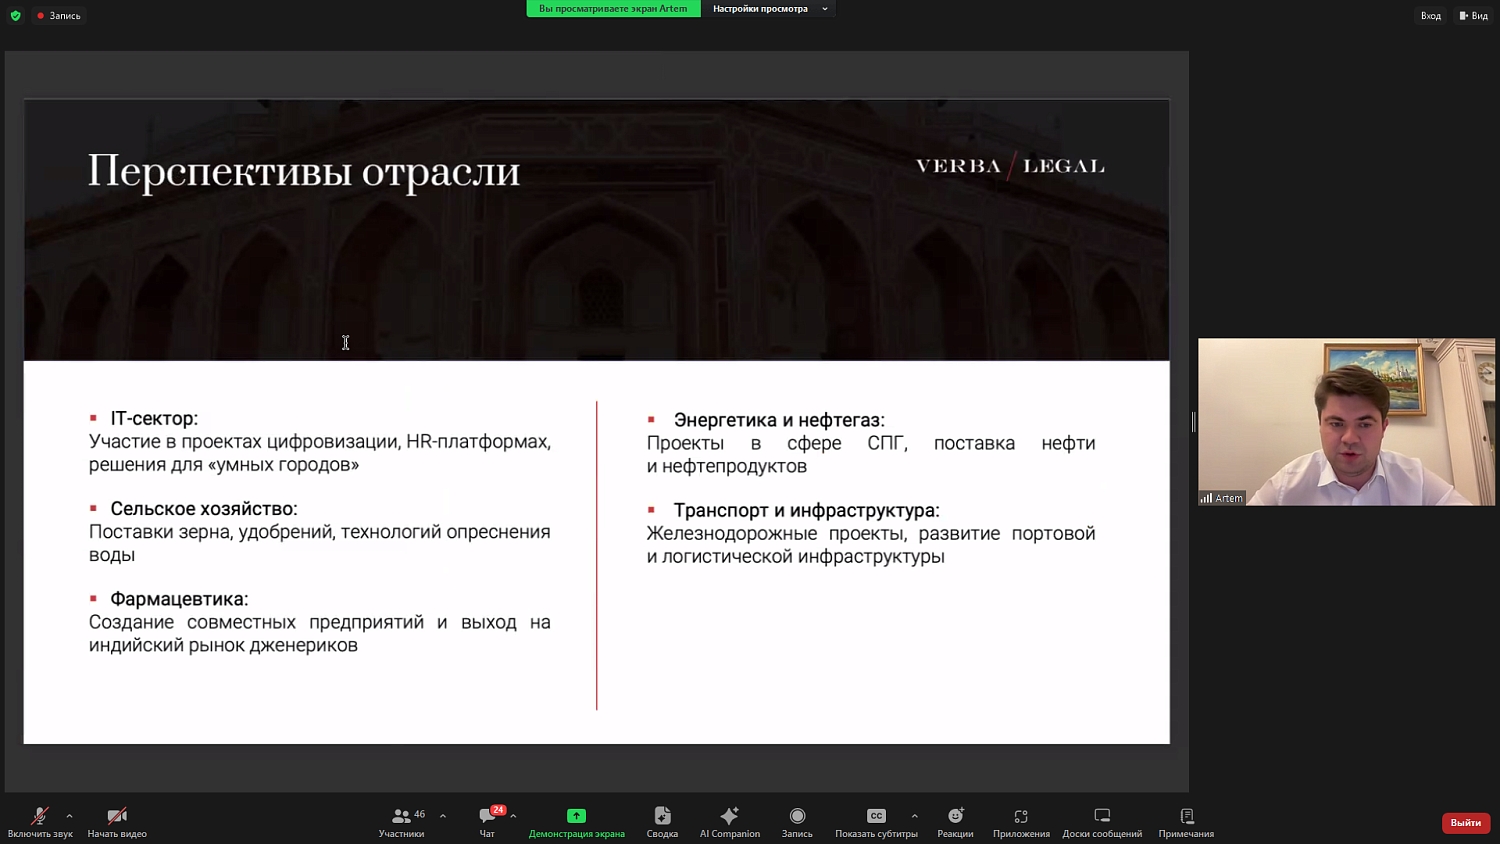This screenshot has height=844, width=1500.
Task: Open the Вид (View) menu
Action: click(1477, 15)
